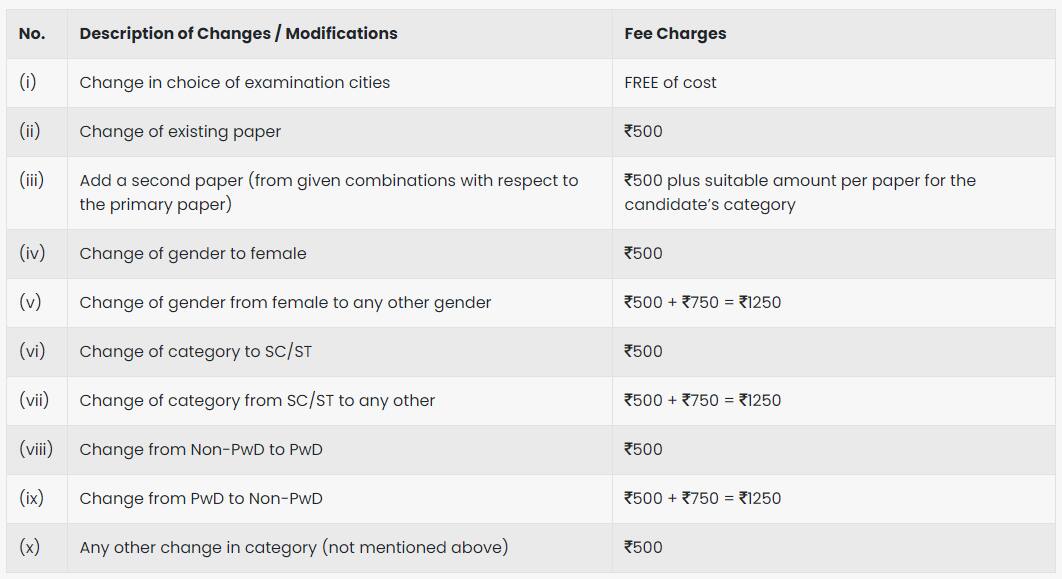Click 'Change of gender to female'
The height and width of the screenshot is (579, 1062).
point(193,253)
